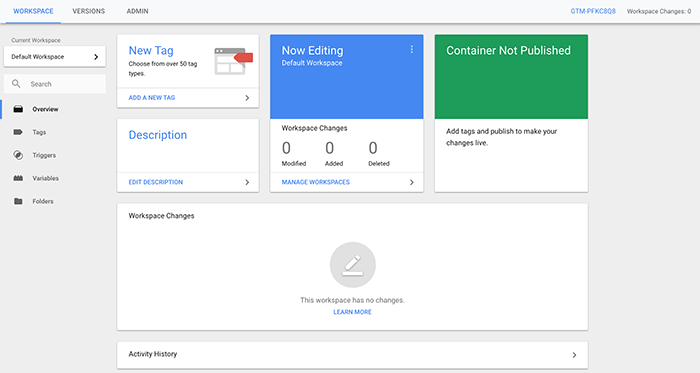The image size is (700, 373).
Task: Open the Default Workspace selector
Action: point(54,57)
